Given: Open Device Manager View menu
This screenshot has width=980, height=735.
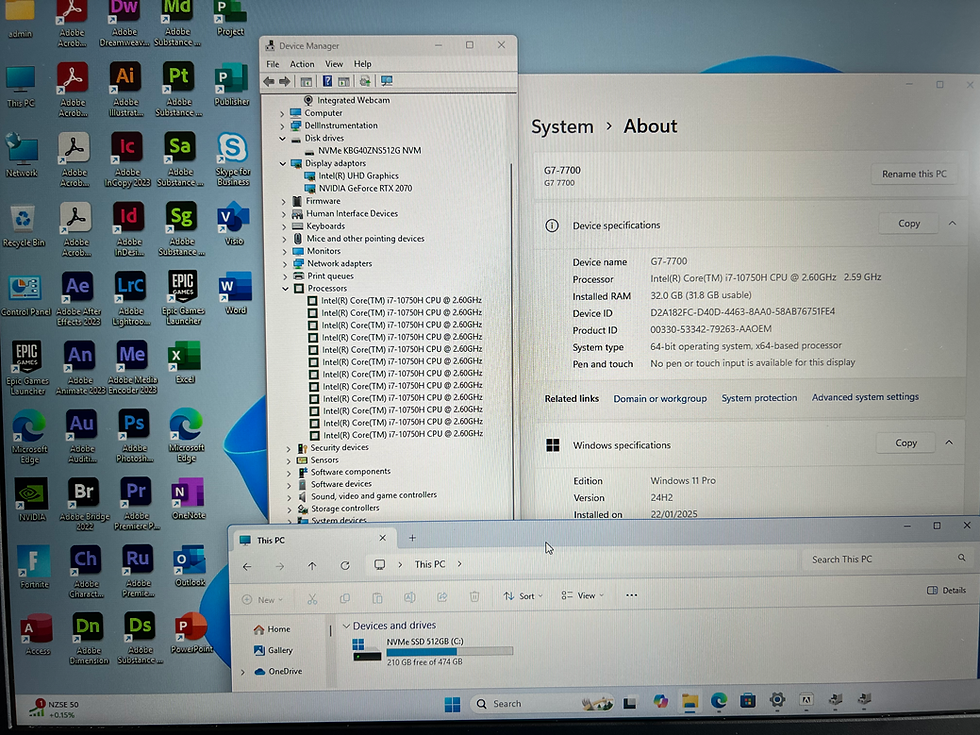Looking at the screenshot, I should [x=334, y=64].
